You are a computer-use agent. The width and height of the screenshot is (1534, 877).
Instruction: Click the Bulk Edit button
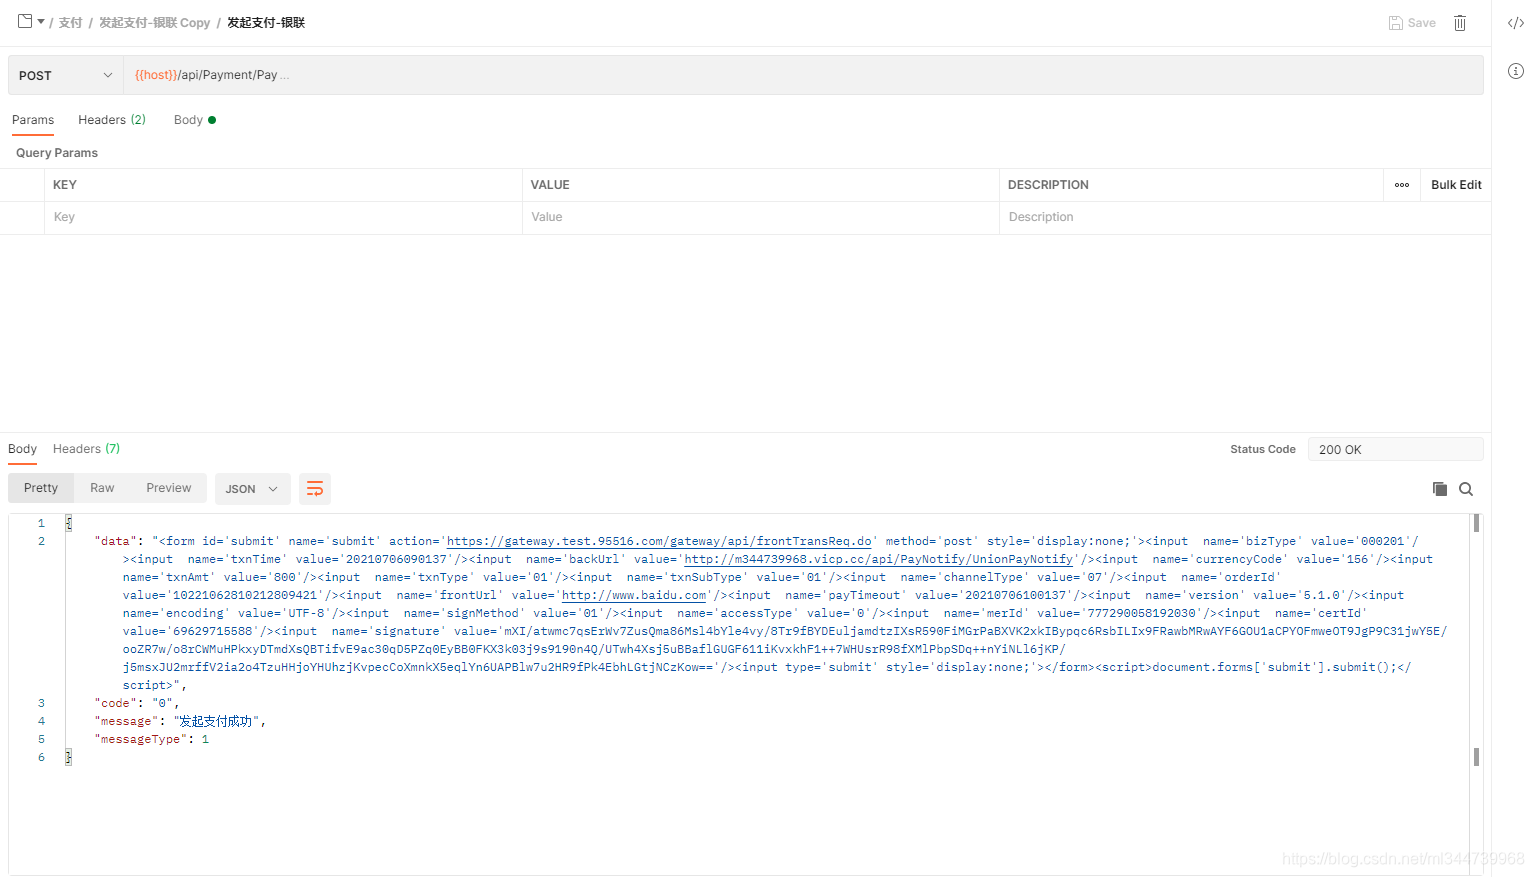[1456, 185]
